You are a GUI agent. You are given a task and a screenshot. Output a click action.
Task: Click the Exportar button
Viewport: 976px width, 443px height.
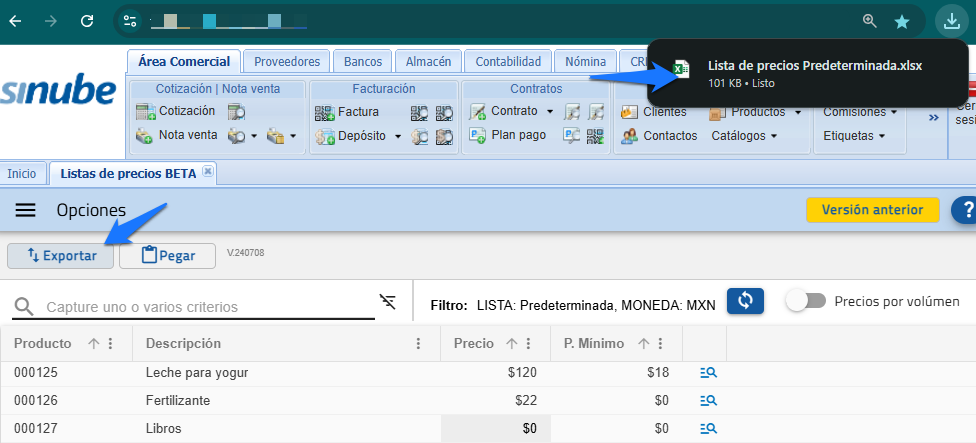61,255
